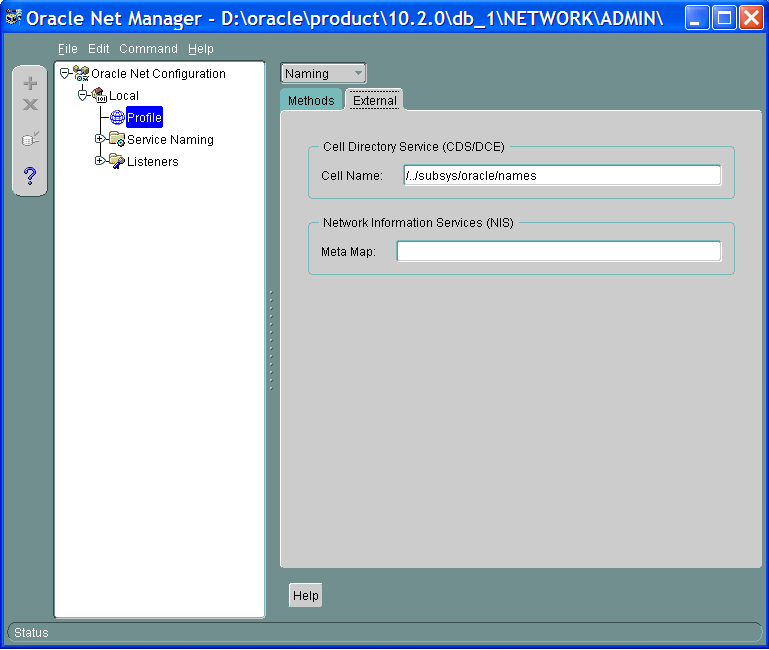The width and height of the screenshot is (769, 650).
Task: Click the Service Naming folder icon
Action: (x=117, y=139)
